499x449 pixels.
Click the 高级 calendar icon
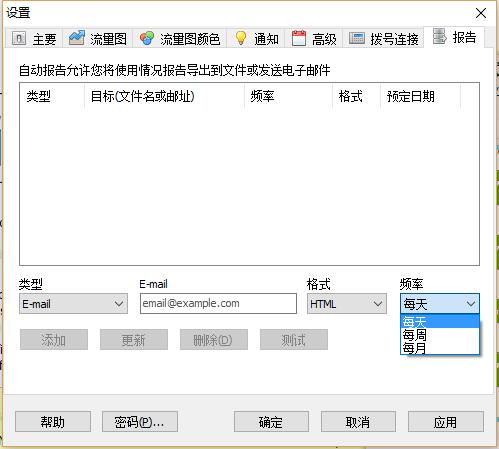tap(299, 38)
